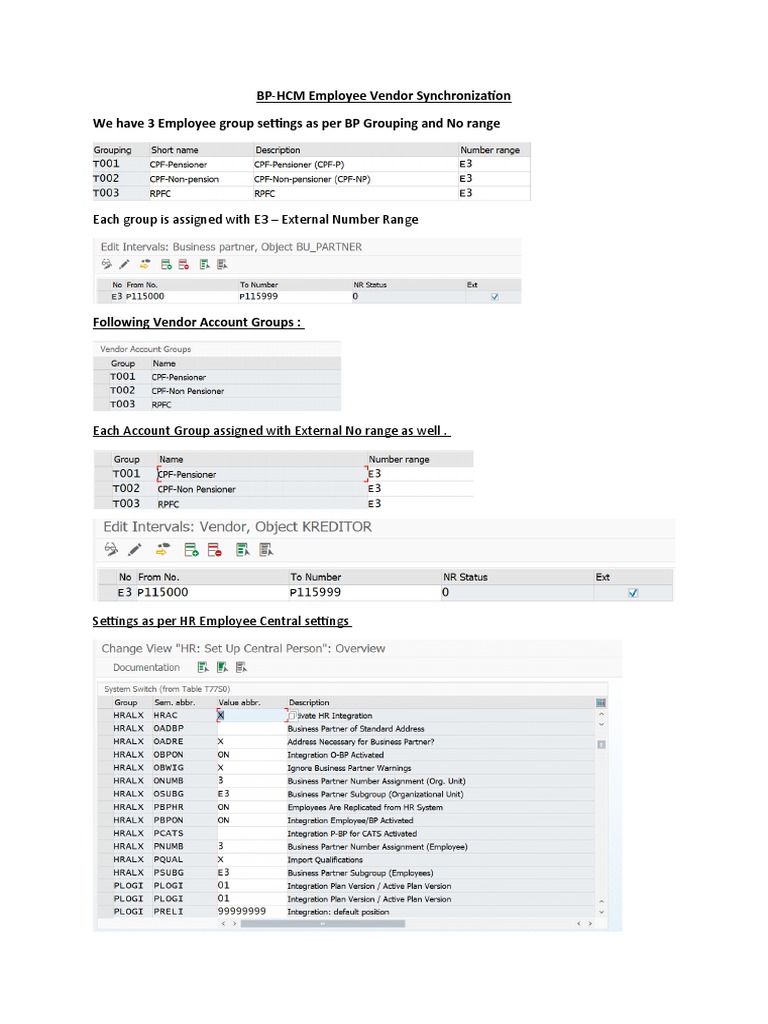The width and height of the screenshot is (768, 1024).
Task: Click middle icon right of Documentation
Action: pos(222,667)
